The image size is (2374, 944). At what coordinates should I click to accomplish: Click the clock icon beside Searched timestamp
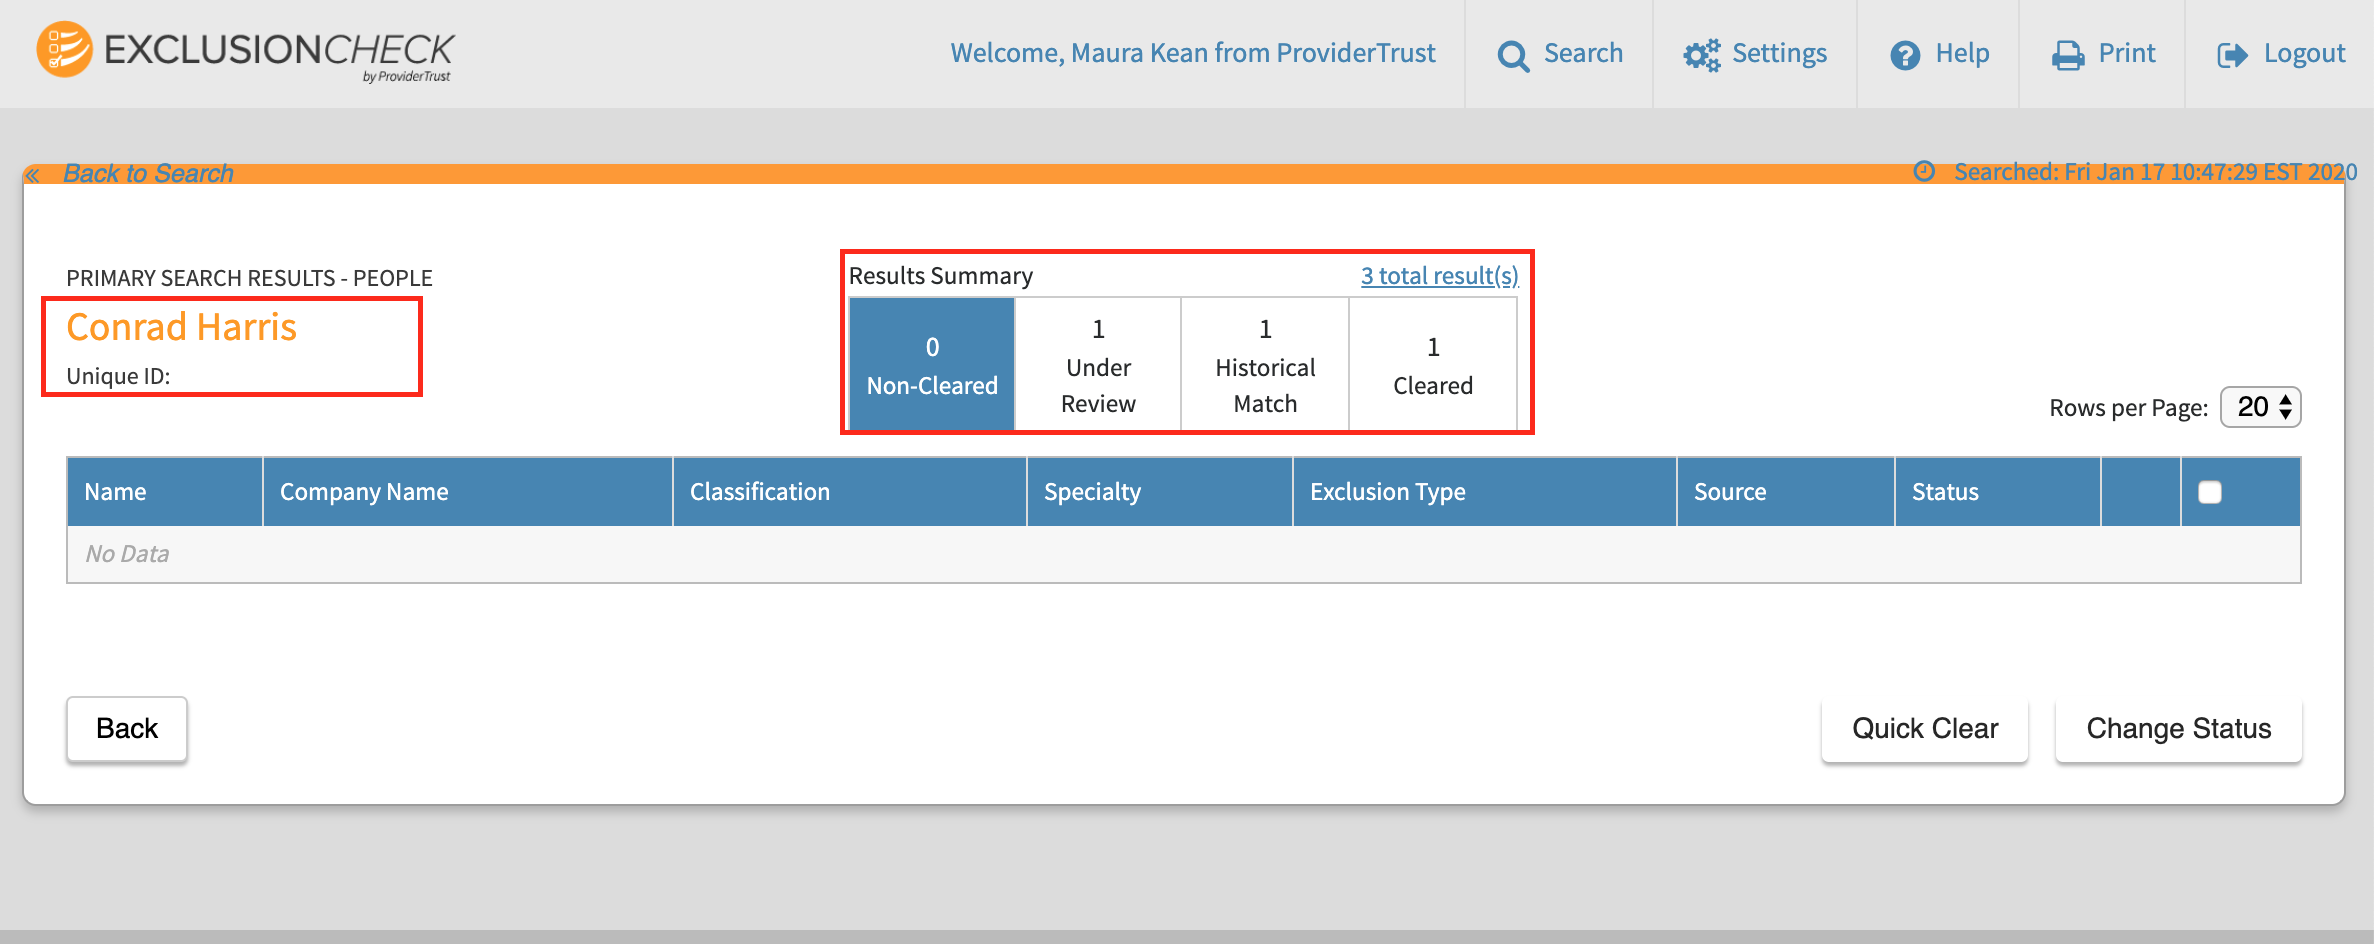[1923, 172]
